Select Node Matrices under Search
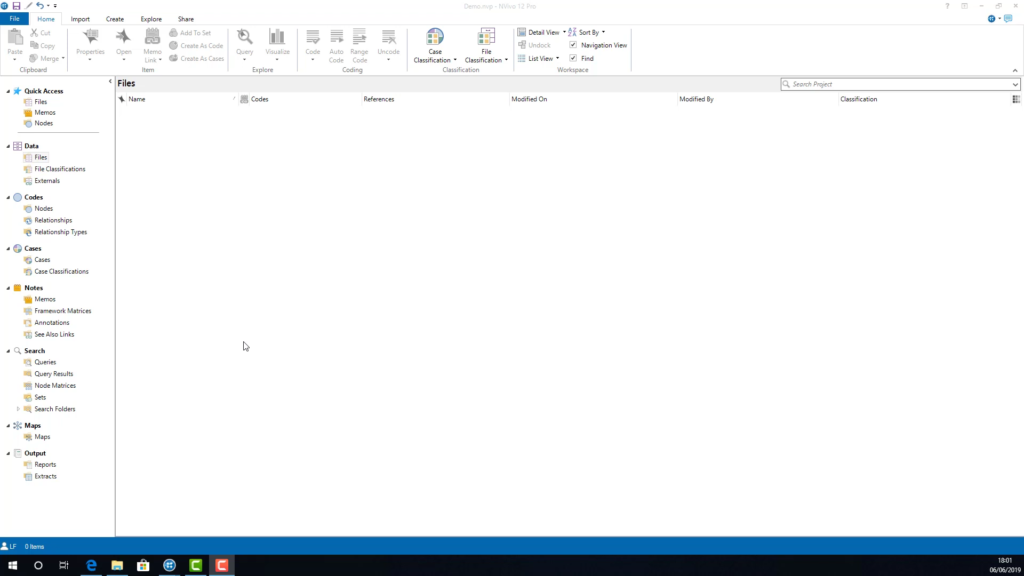 tap(55, 386)
